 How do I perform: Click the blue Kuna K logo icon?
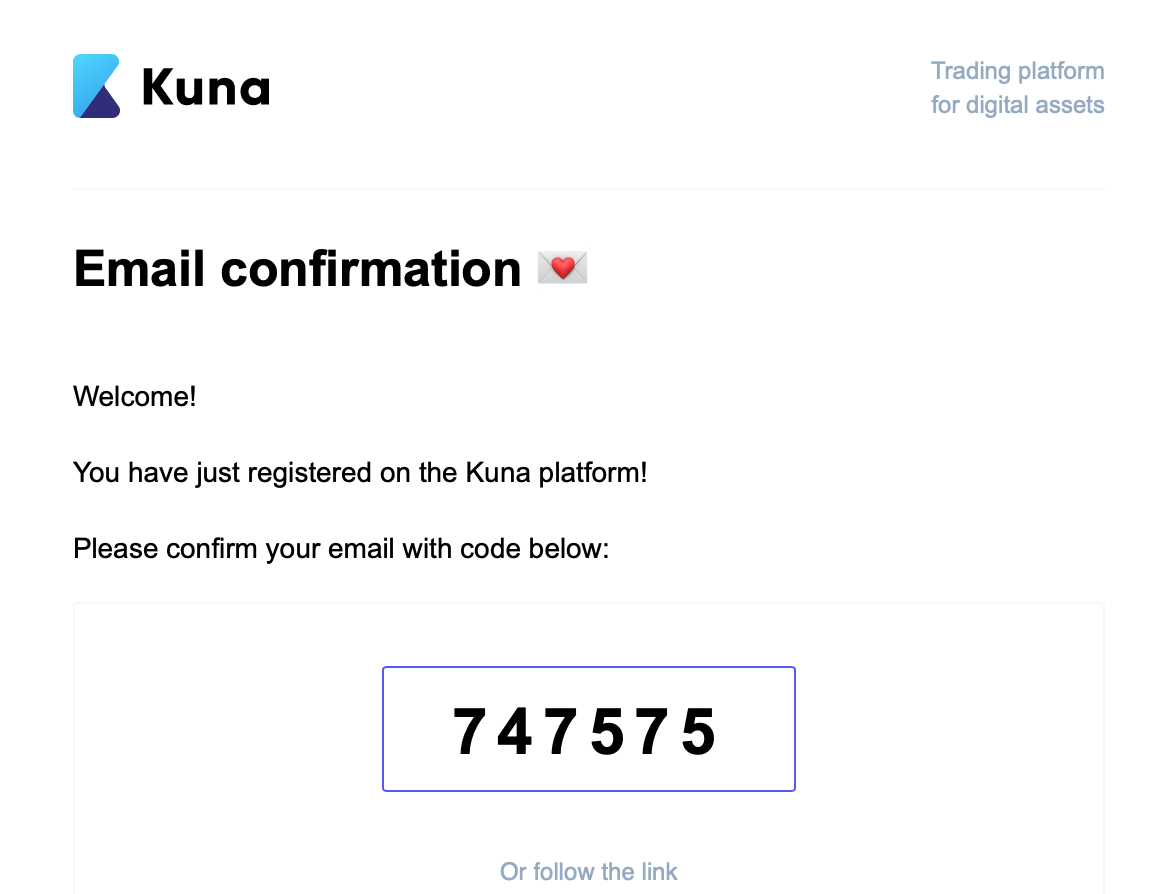click(x=96, y=86)
